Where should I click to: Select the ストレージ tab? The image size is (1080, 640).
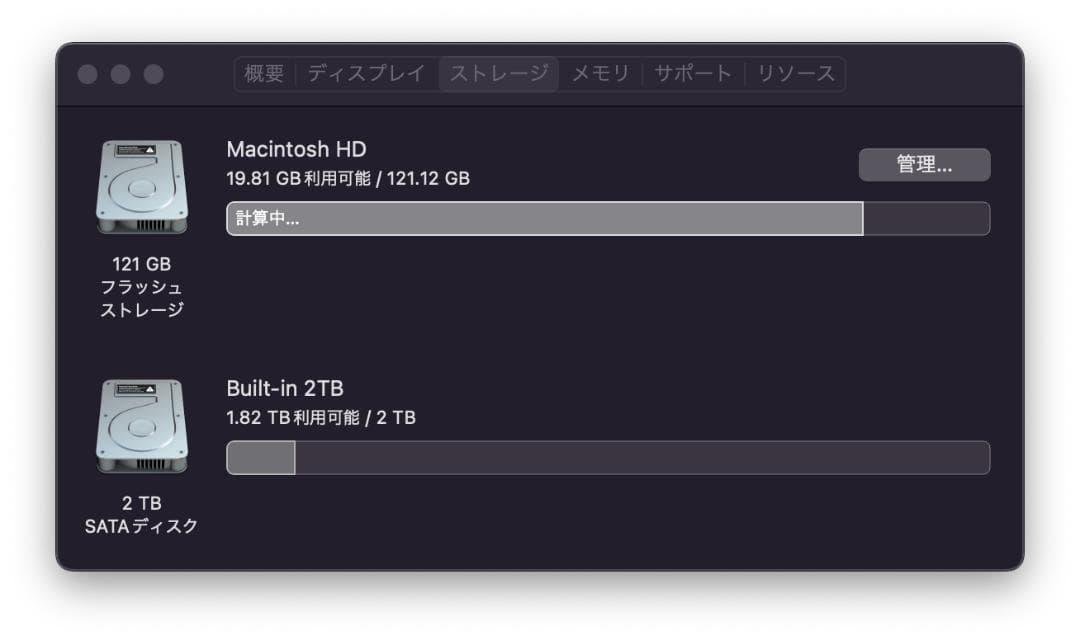coord(499,73)
